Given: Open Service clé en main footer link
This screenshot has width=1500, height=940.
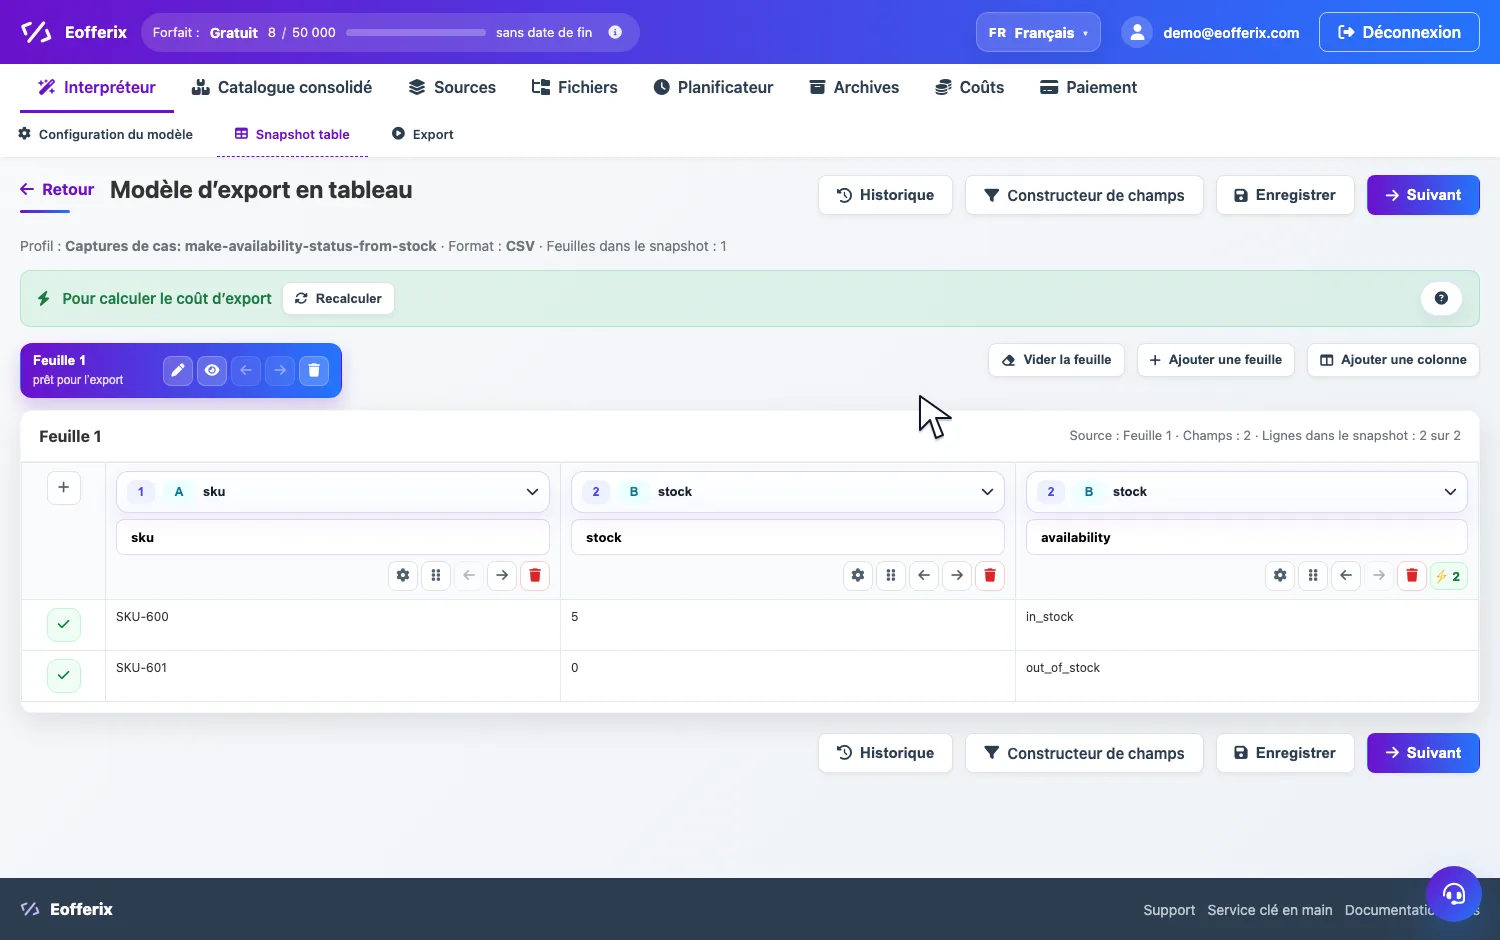Looking at the screenshot, I should pos(1269,910).
